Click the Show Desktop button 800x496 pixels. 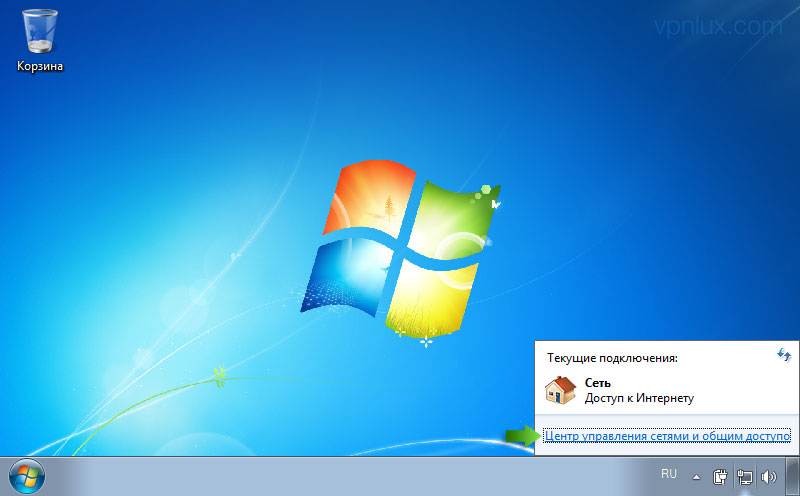point(792,477)
